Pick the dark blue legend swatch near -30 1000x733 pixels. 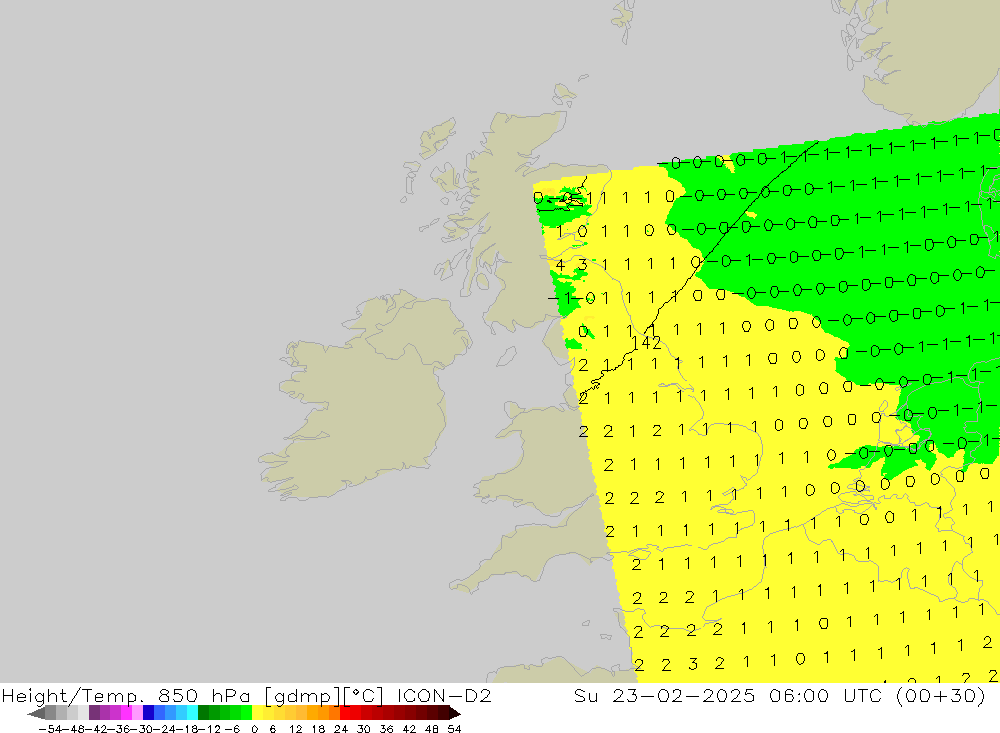(x=149, y=713)
